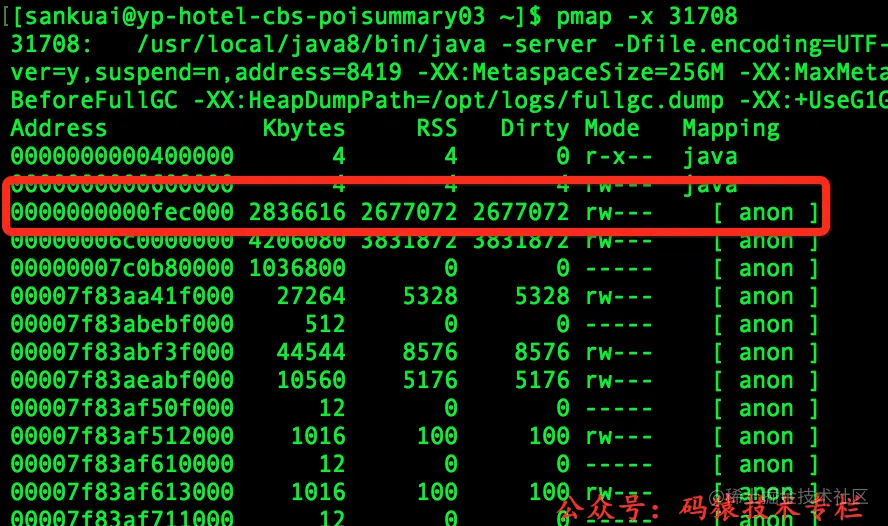Click the RSS column header

[x=437, y=129]
